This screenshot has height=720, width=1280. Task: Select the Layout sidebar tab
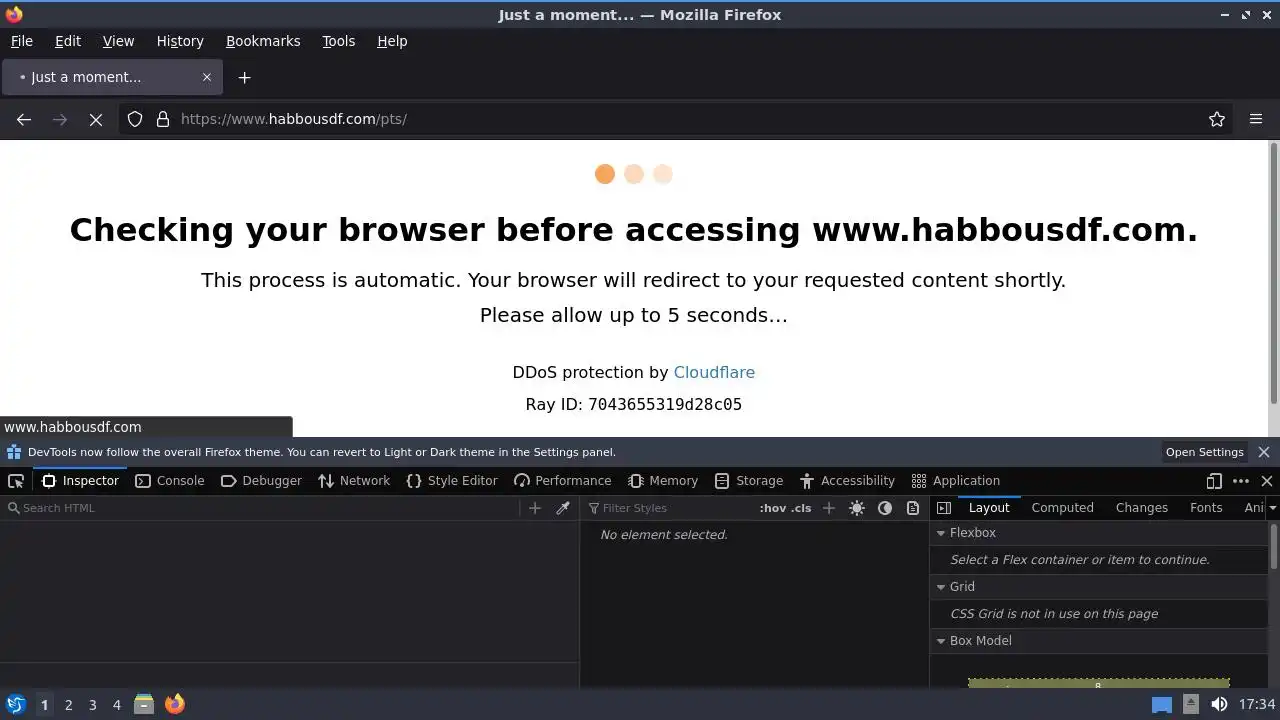pos(989,508)
